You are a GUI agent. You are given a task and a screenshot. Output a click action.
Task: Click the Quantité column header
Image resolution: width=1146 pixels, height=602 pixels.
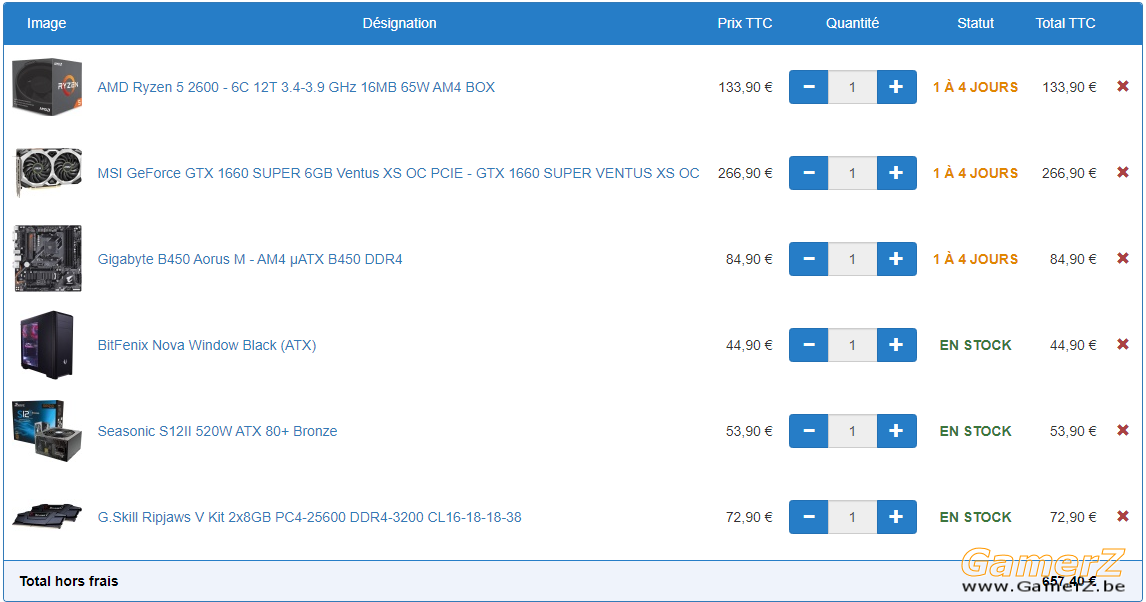coord(852,23)
